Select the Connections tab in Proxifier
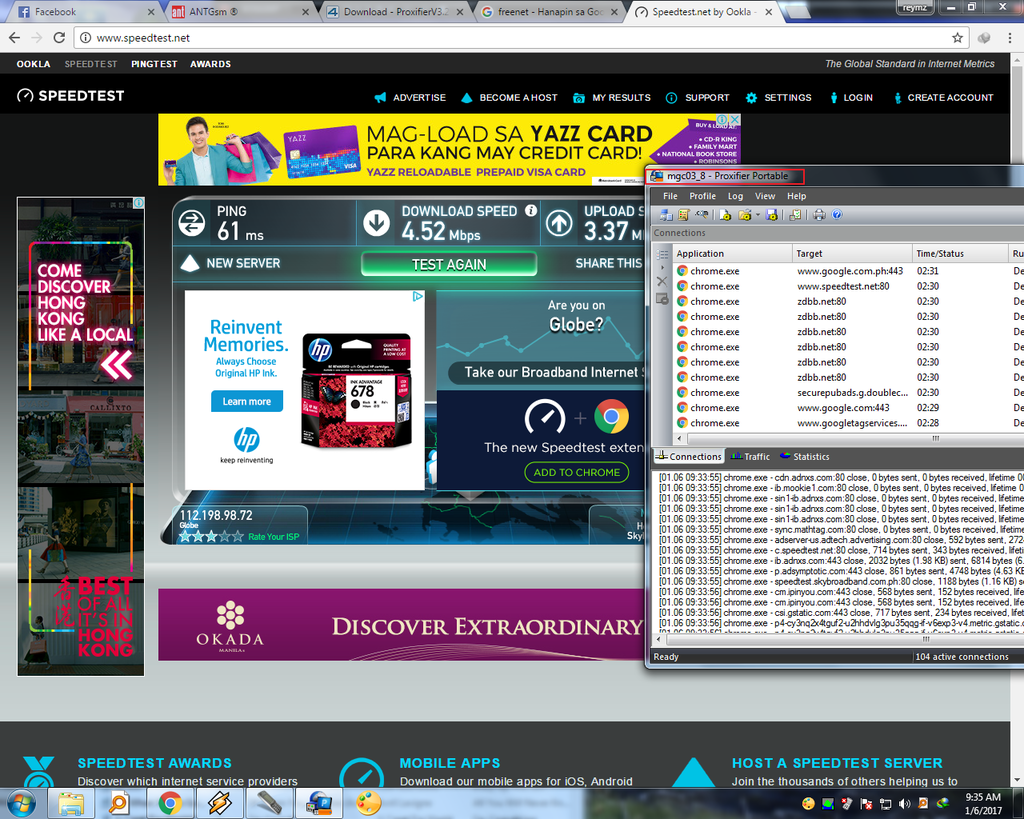1024x819 pixels. (689, 457)
